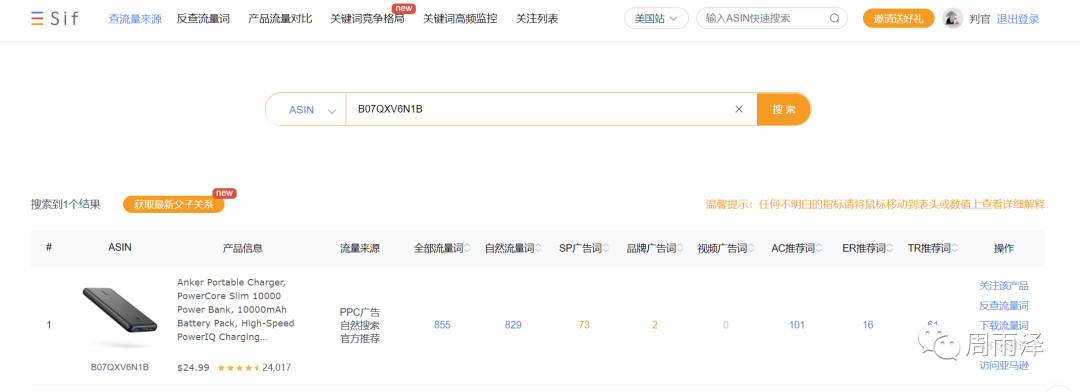The image size is (1080, 392).
Task: Click the 829 natural traffic words value
Action: click(x=512, y=325)
